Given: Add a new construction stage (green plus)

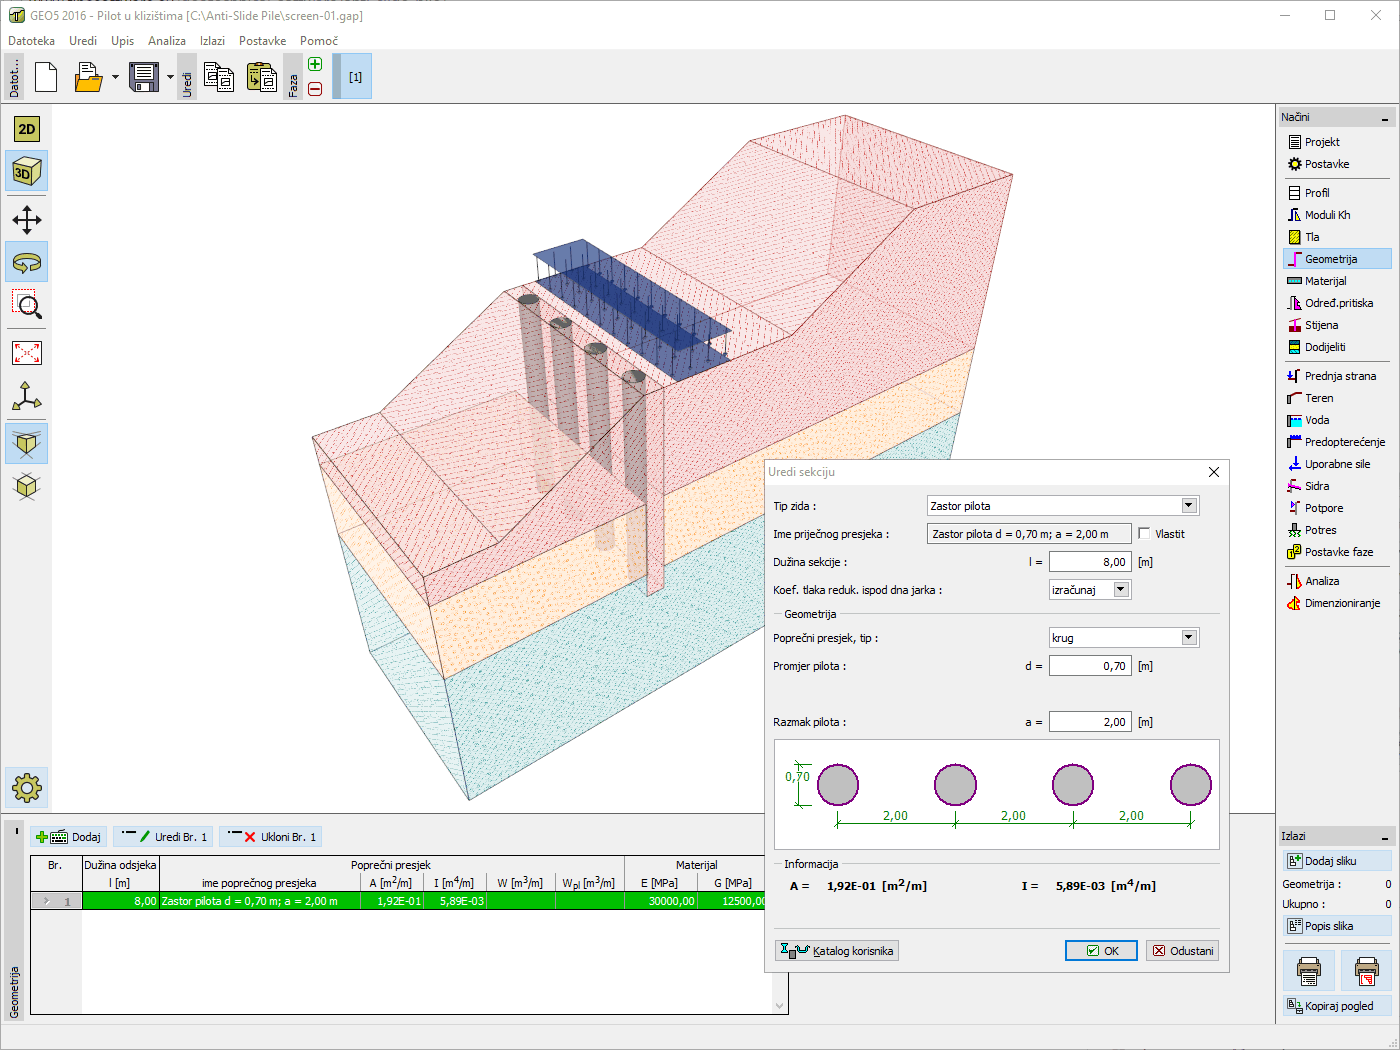Looking at the screenshot, I should click(315, 65).
